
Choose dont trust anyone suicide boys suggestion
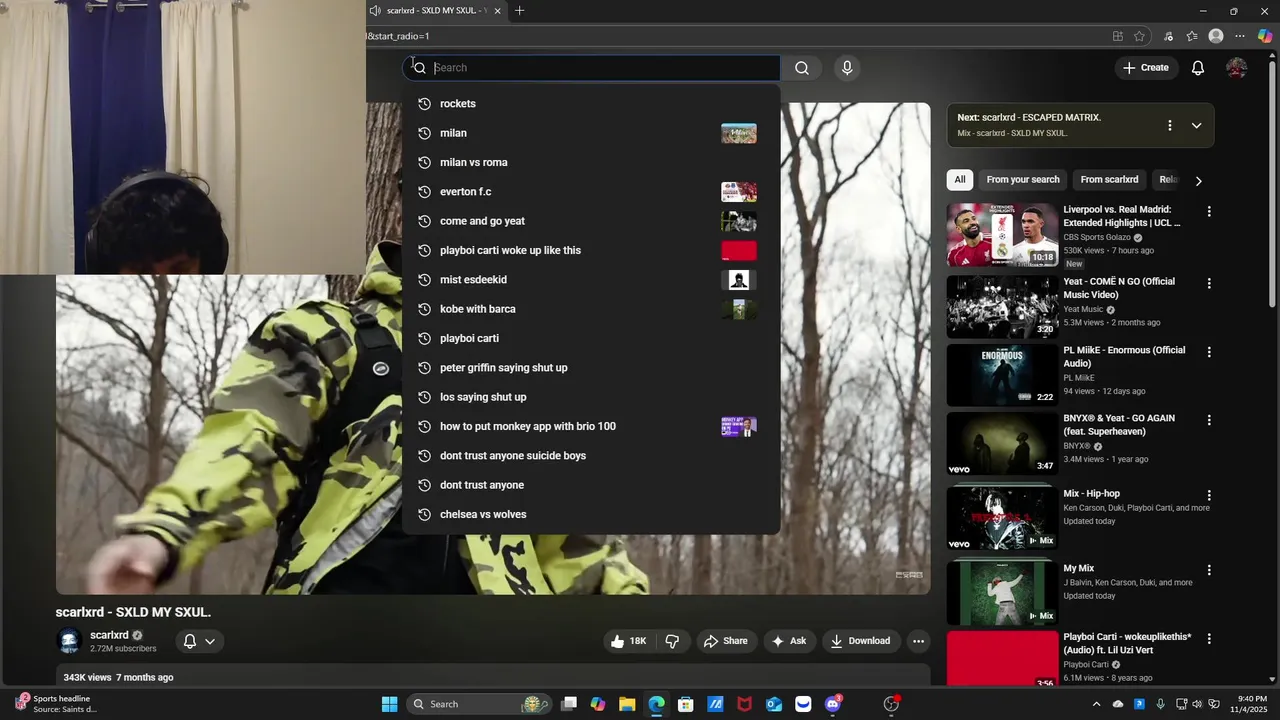591,456
